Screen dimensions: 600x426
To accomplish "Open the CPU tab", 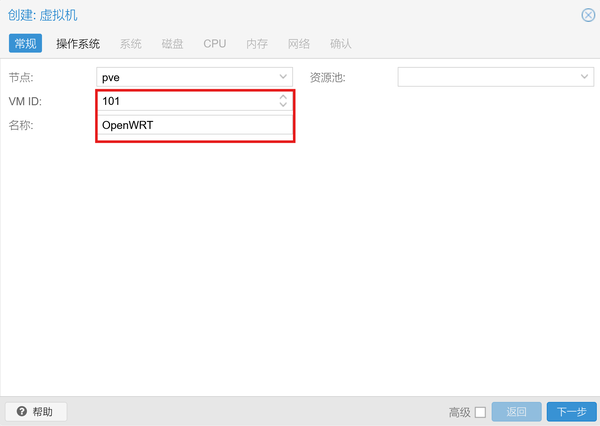I will pos(215,44).
